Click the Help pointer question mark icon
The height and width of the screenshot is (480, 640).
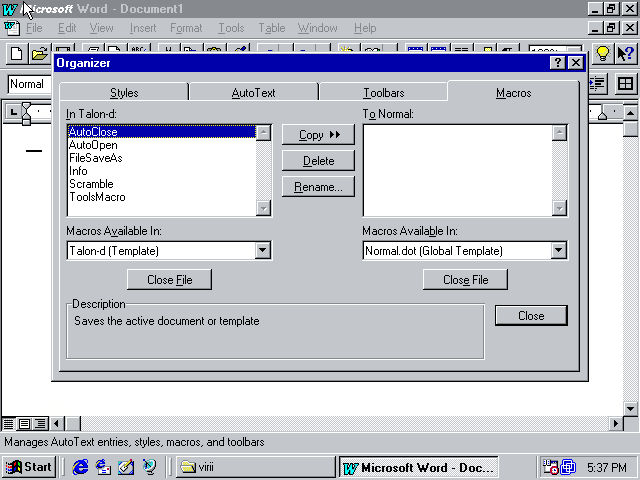tap(625, 53)
